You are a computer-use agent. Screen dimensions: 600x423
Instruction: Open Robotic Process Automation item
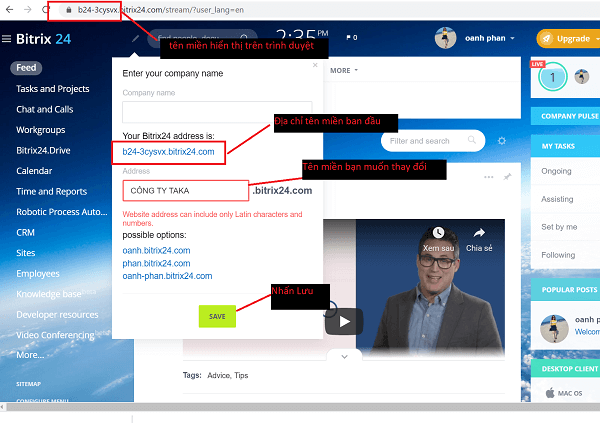coord(62,212)
